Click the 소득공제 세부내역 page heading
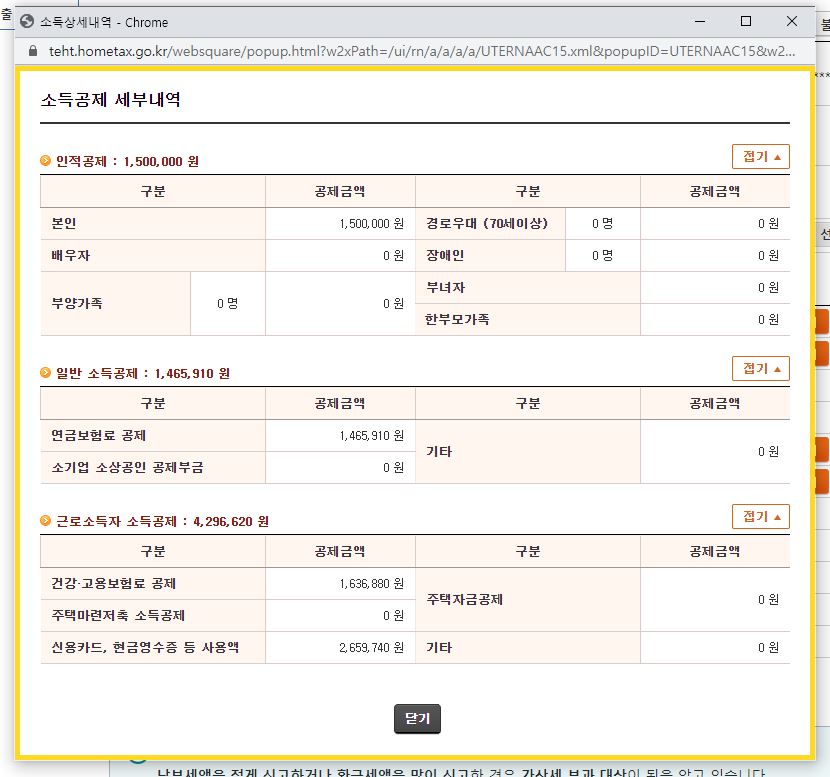Image resolution: width=830 pixels, height=777 pixels. click(110, 100)
